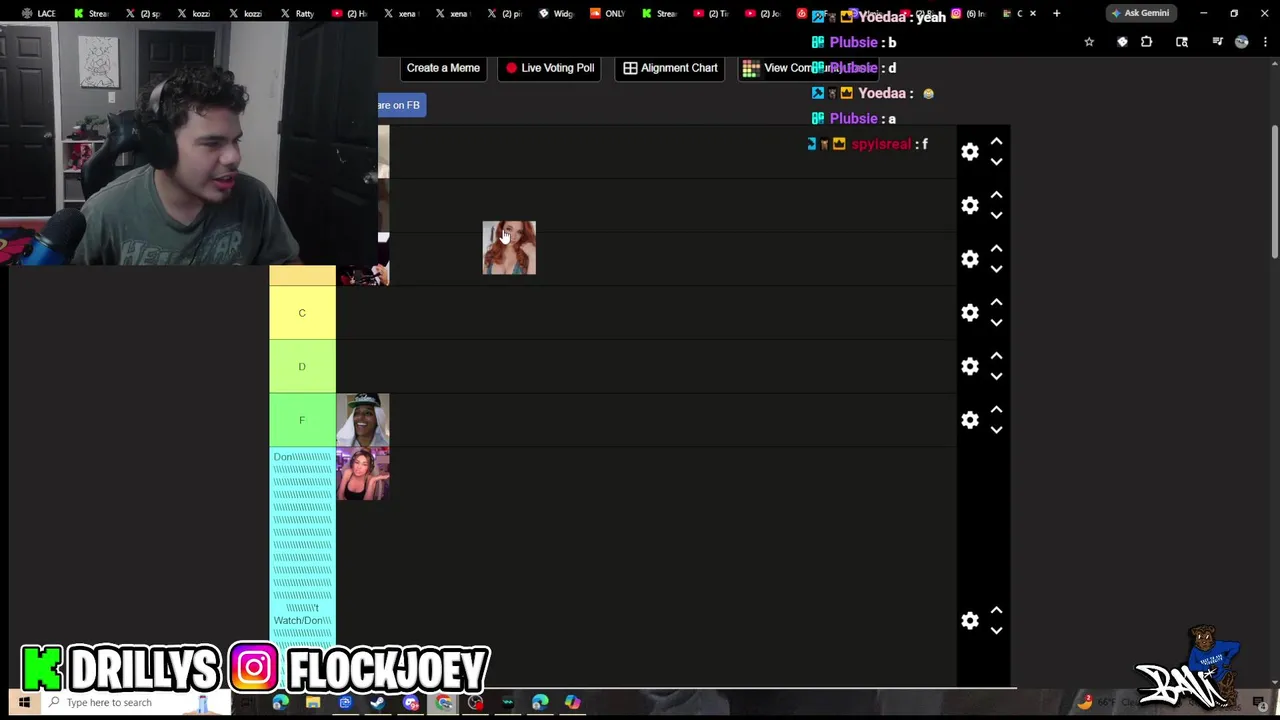Open Steam from the taskbar

(378, 702)
